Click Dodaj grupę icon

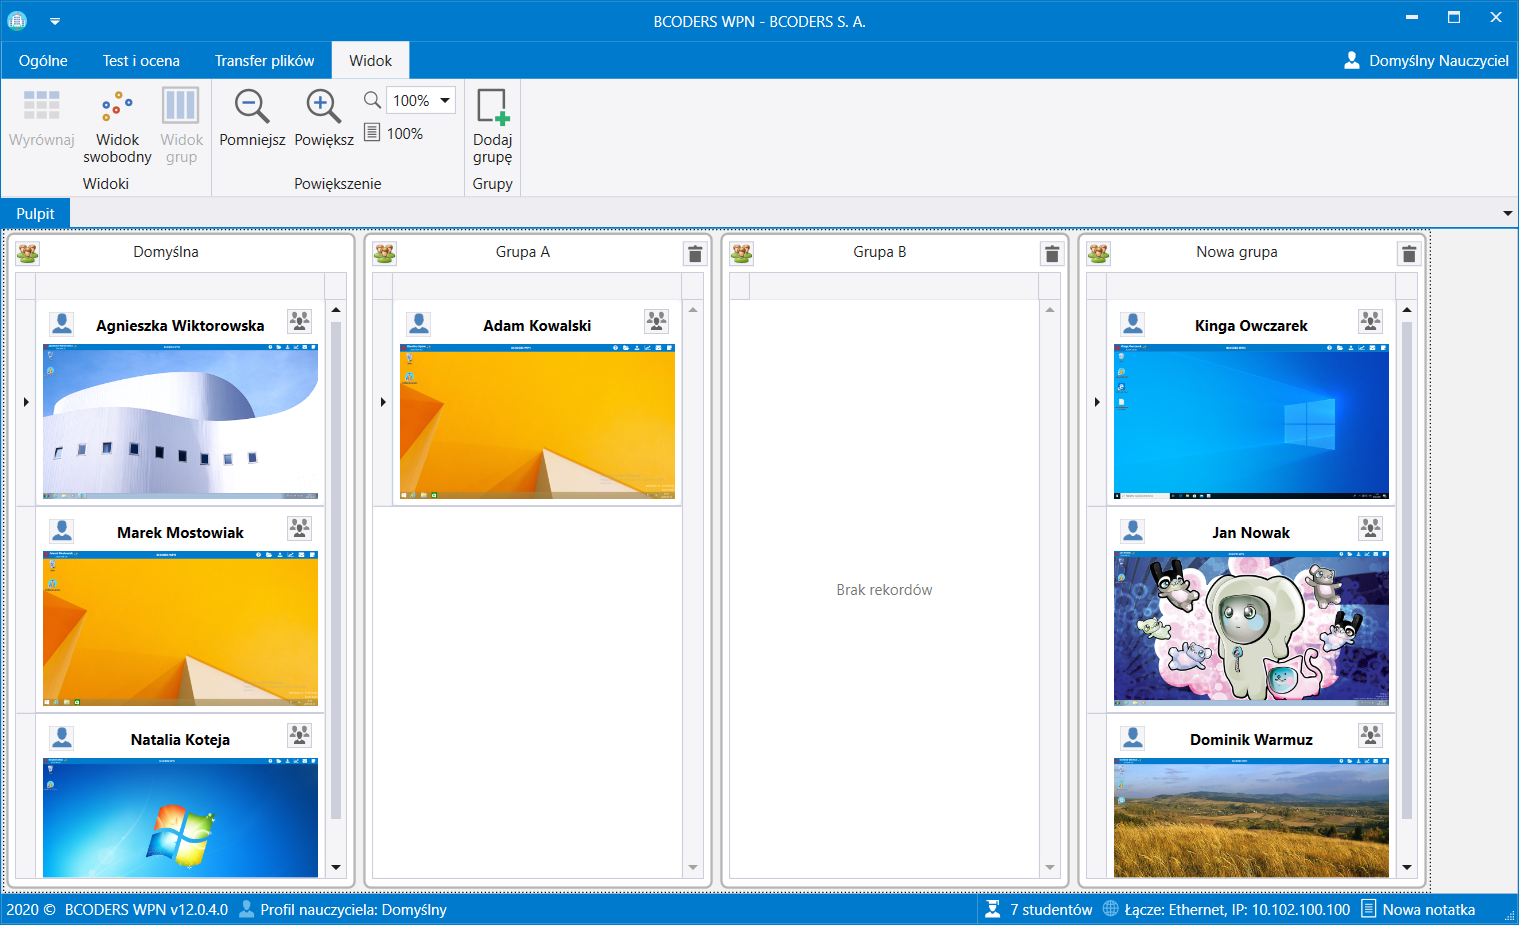[493, 106]
